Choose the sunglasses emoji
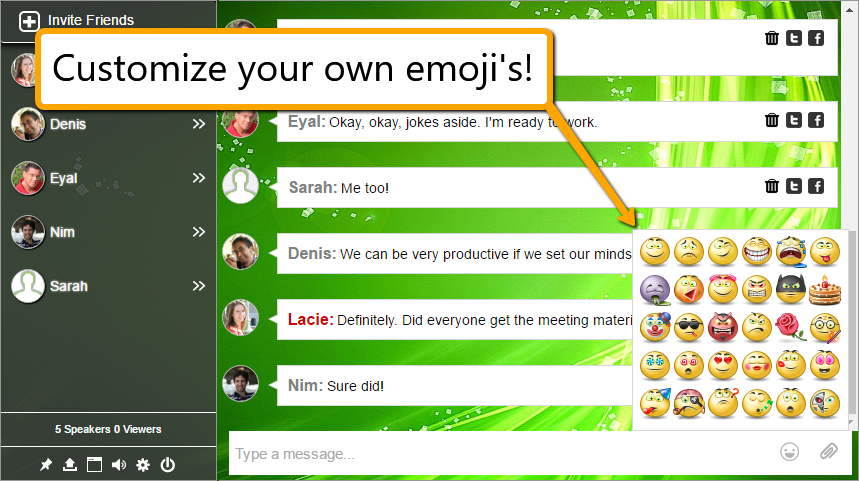This screenshot has width=859, height=481. pyautogui.click(x=689, y=328)
